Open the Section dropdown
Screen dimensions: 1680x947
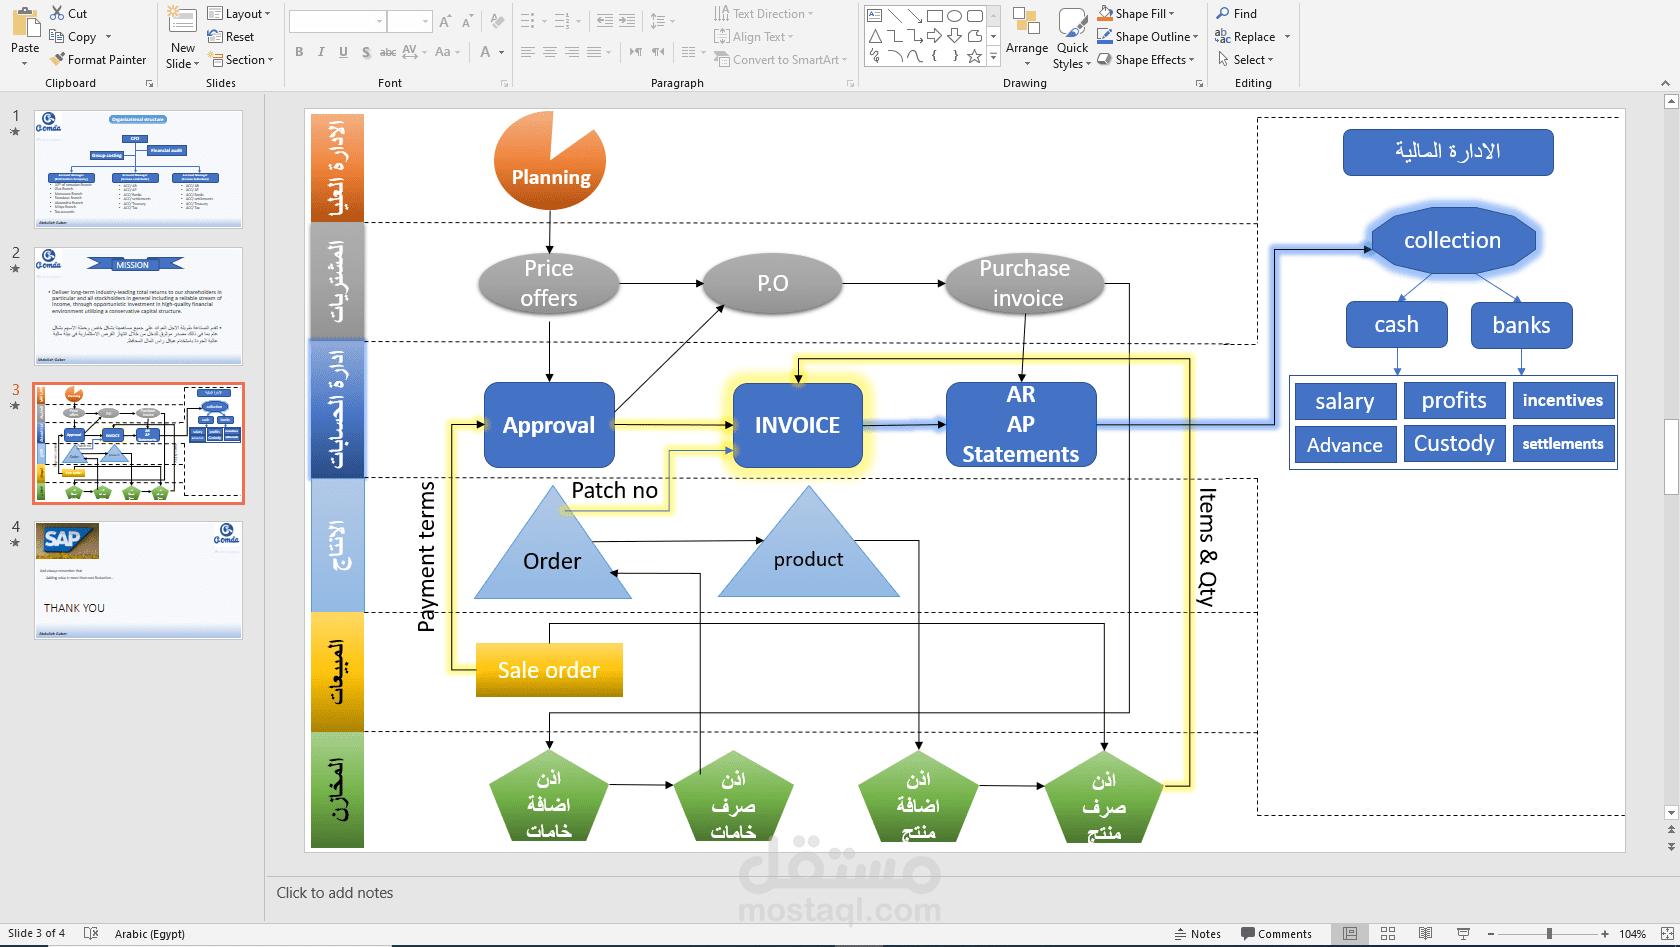click(x=241, y=60)
